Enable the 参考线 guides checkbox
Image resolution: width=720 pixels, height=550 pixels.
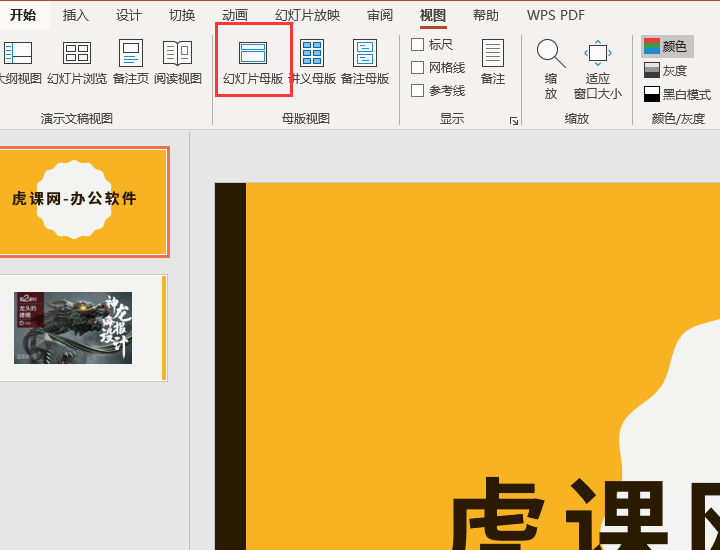[418, 91]
